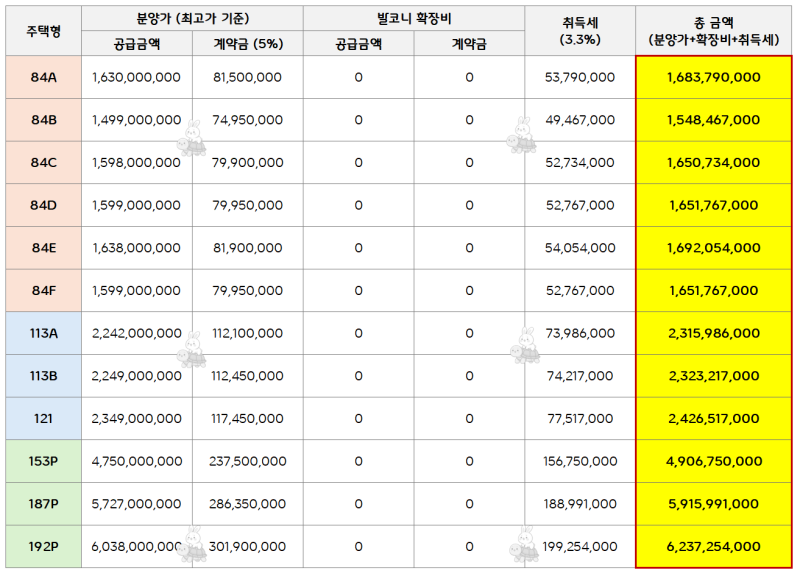Select 84E total amount 1,692,054,000

[714, 248]
